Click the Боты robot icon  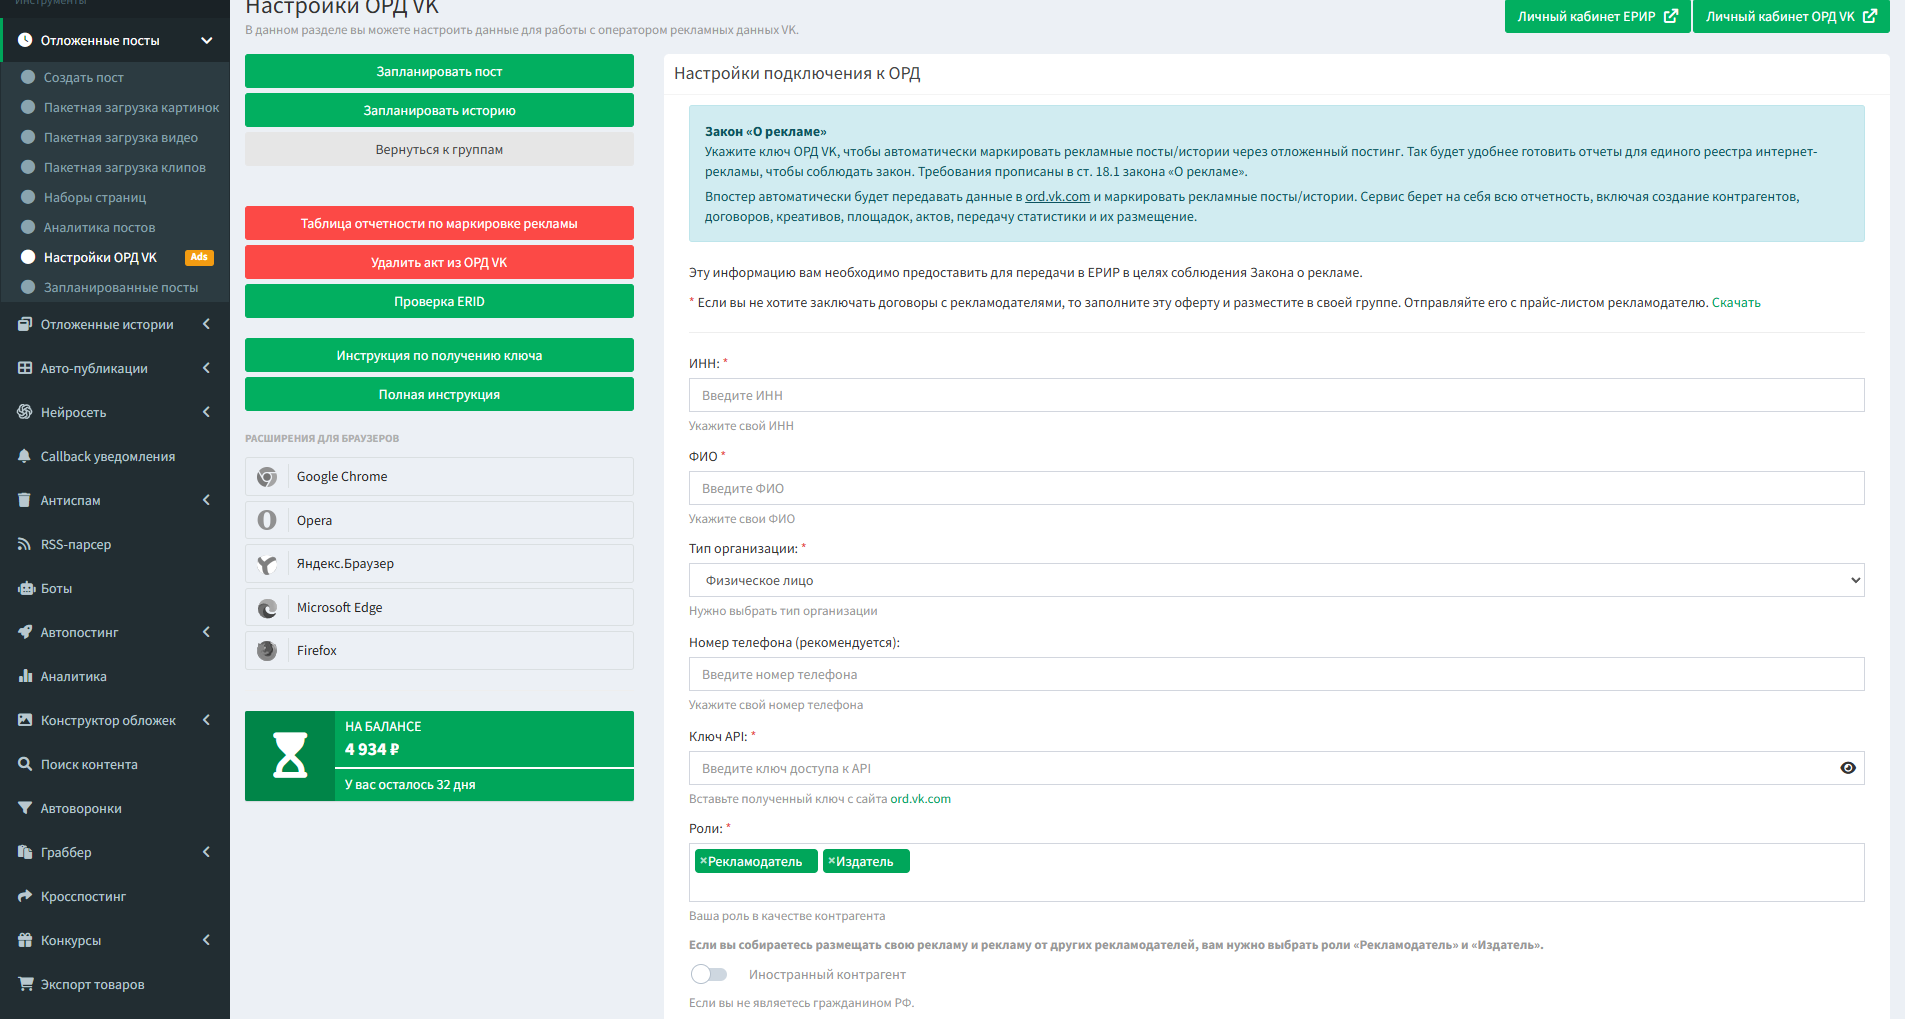click(25, 588)
